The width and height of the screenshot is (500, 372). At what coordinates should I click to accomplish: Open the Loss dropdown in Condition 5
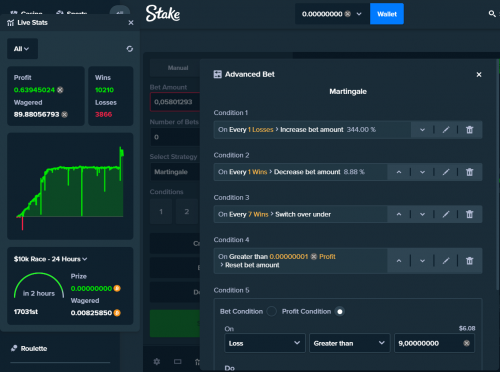(265, 343)
